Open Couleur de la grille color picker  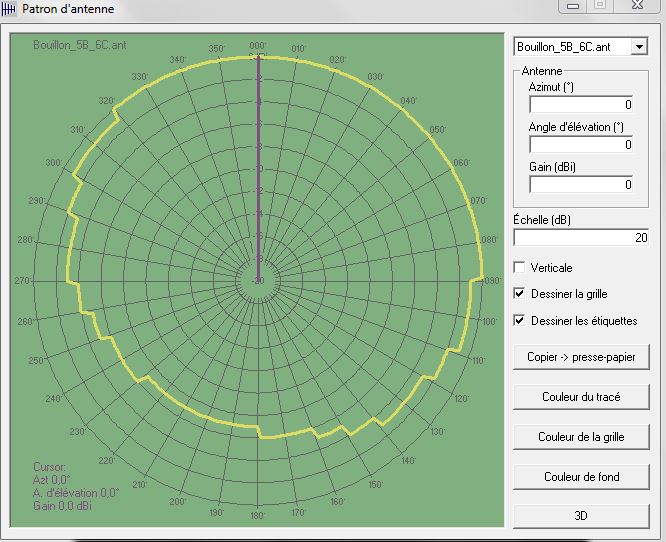point(581,437)
